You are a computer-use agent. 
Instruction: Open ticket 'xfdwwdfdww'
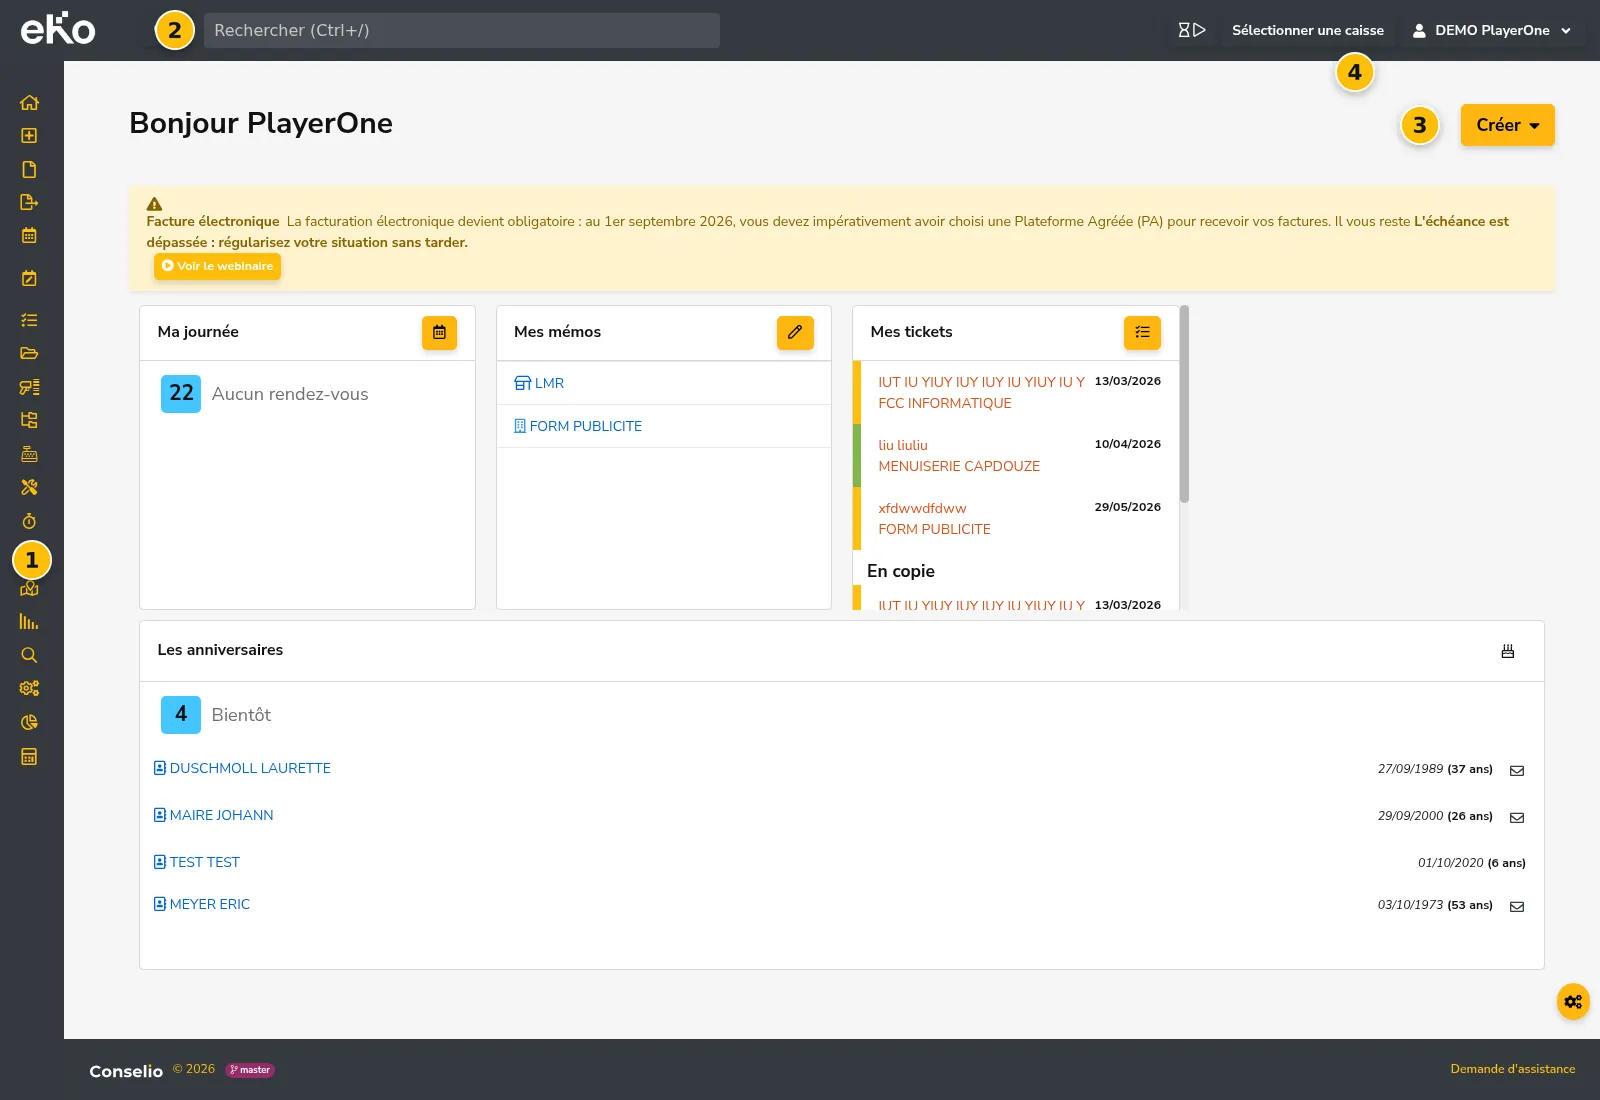coord(922,508)
